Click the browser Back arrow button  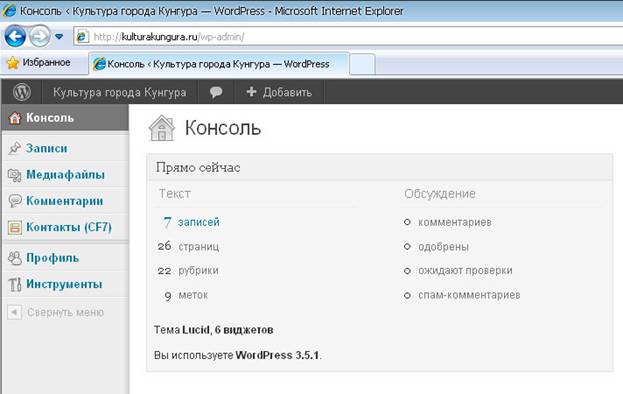click(15, 37)
